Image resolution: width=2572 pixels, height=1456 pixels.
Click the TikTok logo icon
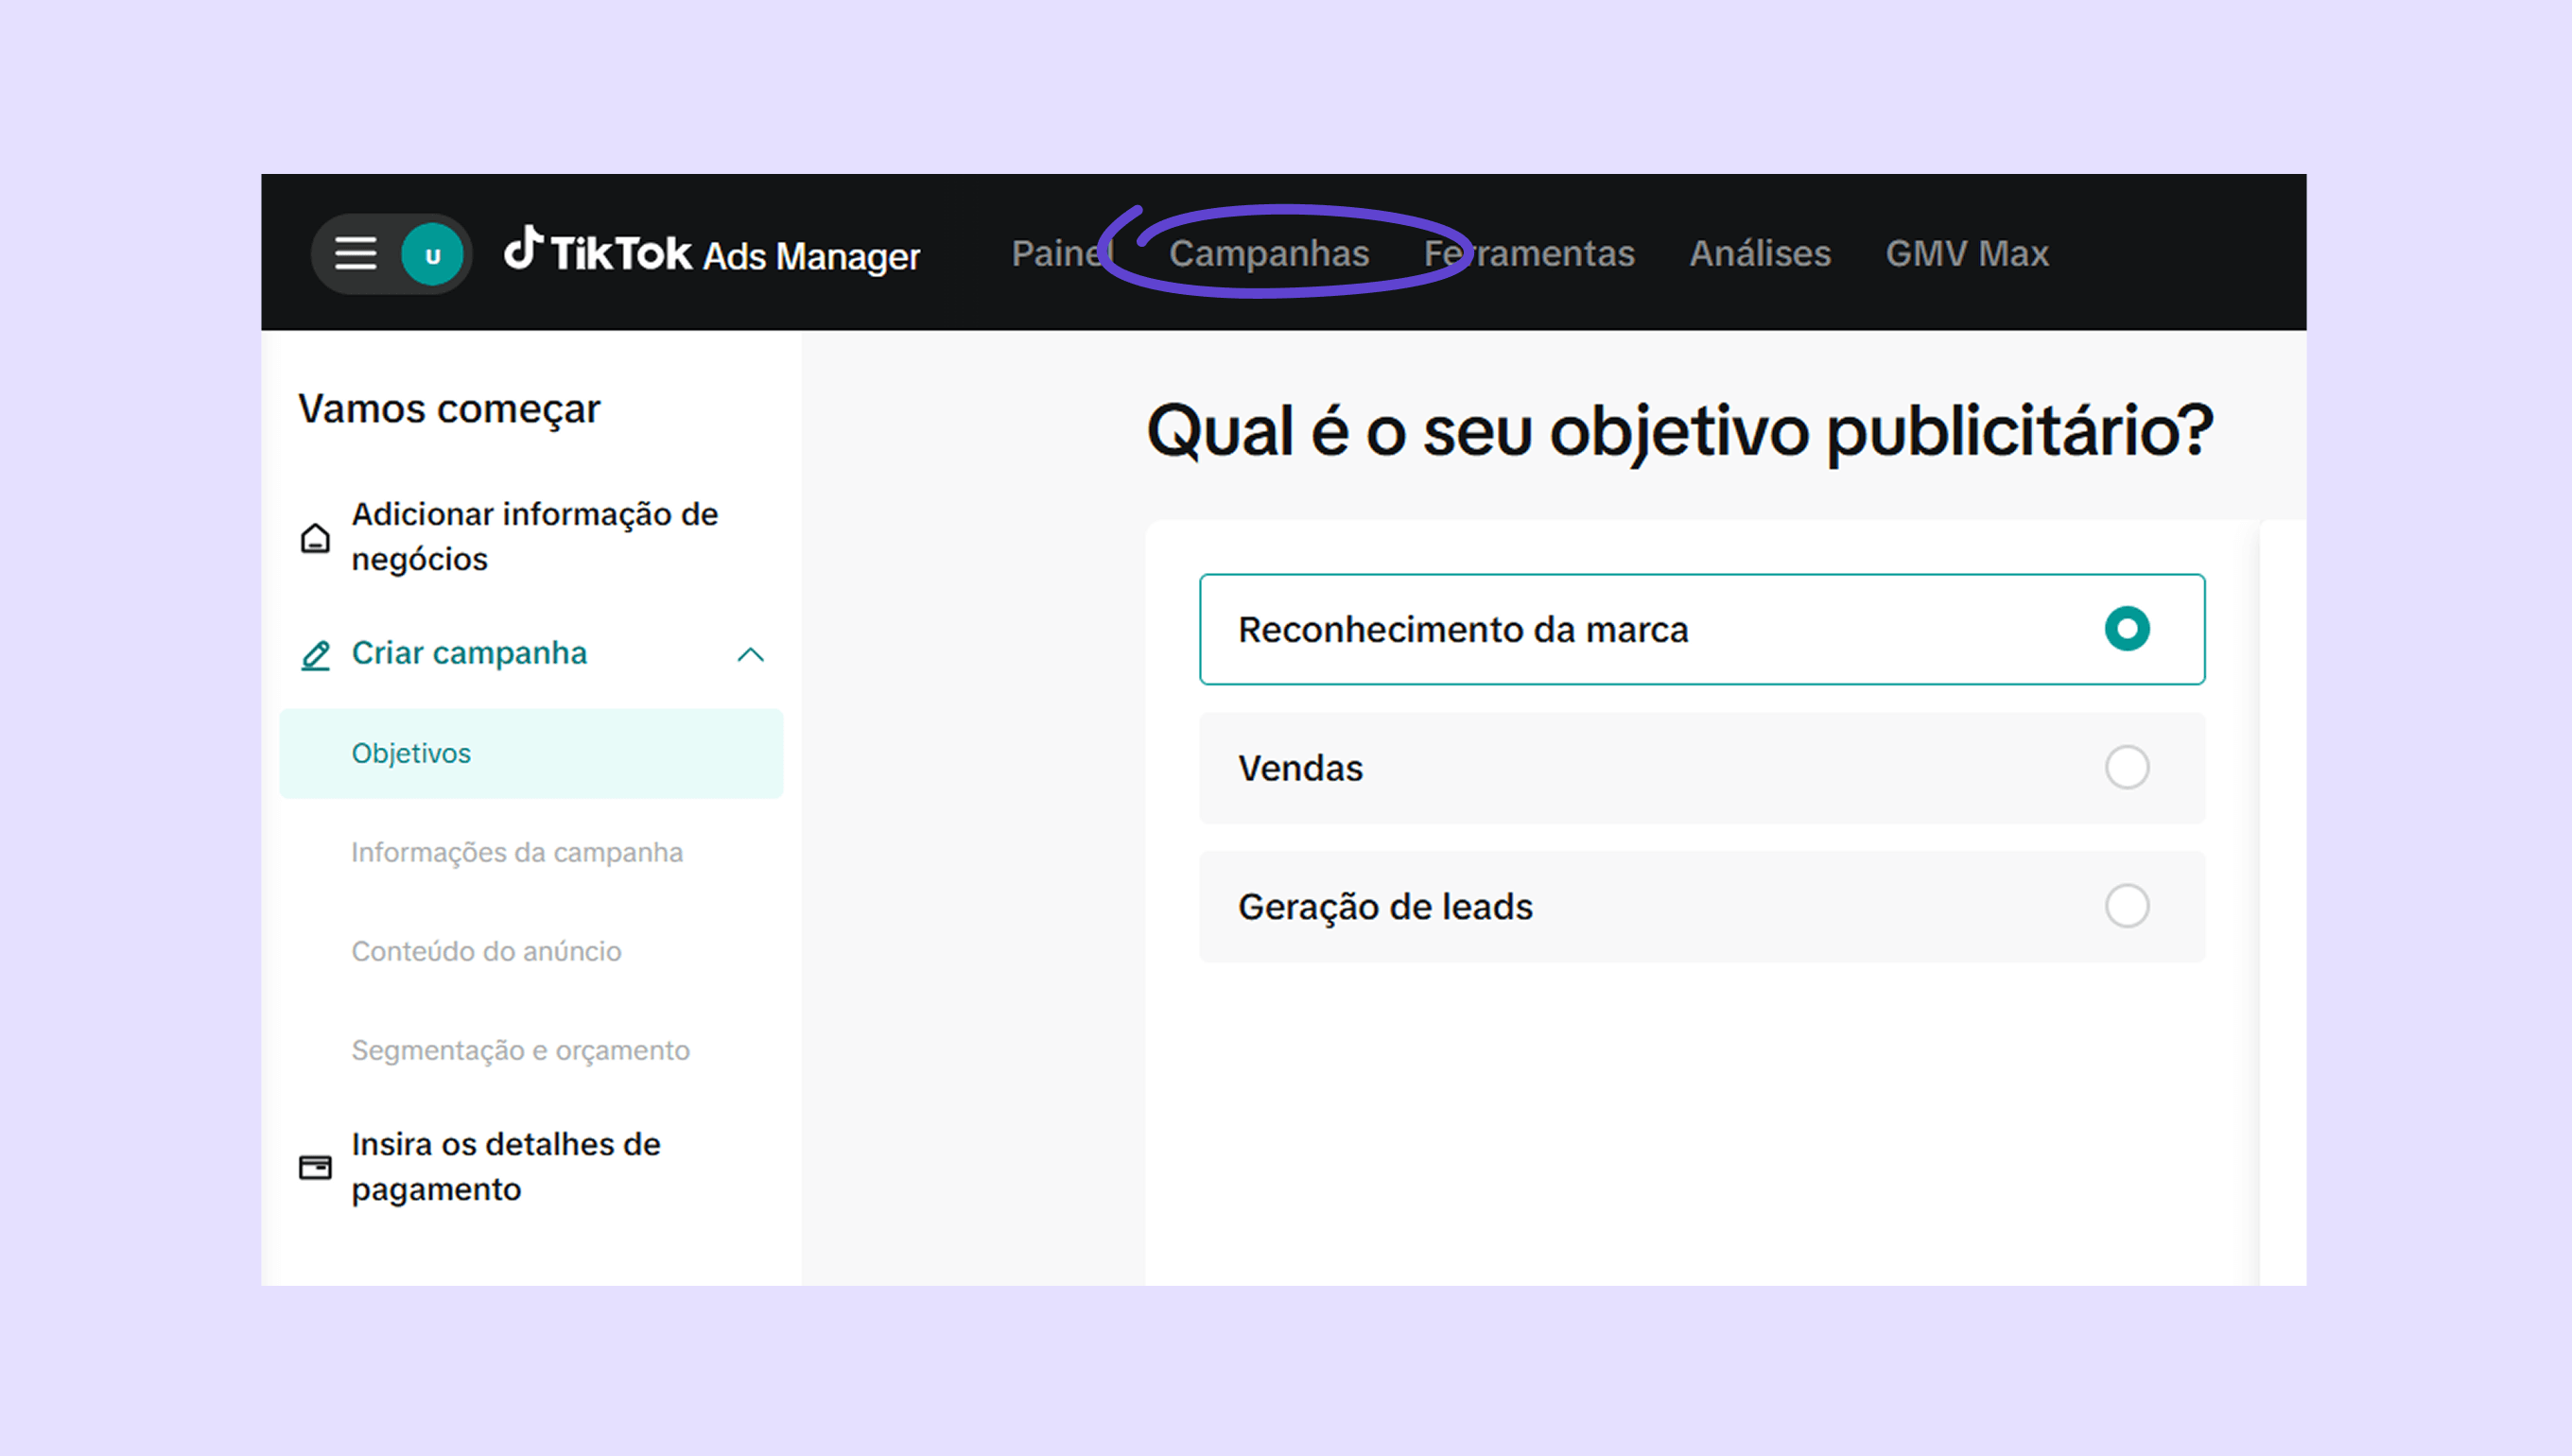coord(523,248)
